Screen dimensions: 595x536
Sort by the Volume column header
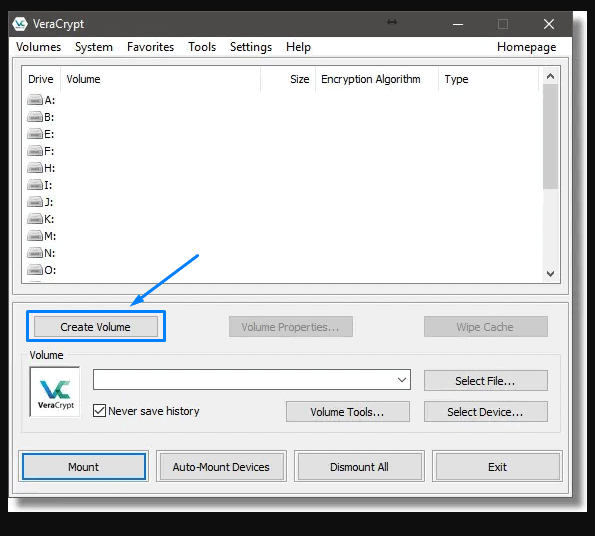point(161,79)
